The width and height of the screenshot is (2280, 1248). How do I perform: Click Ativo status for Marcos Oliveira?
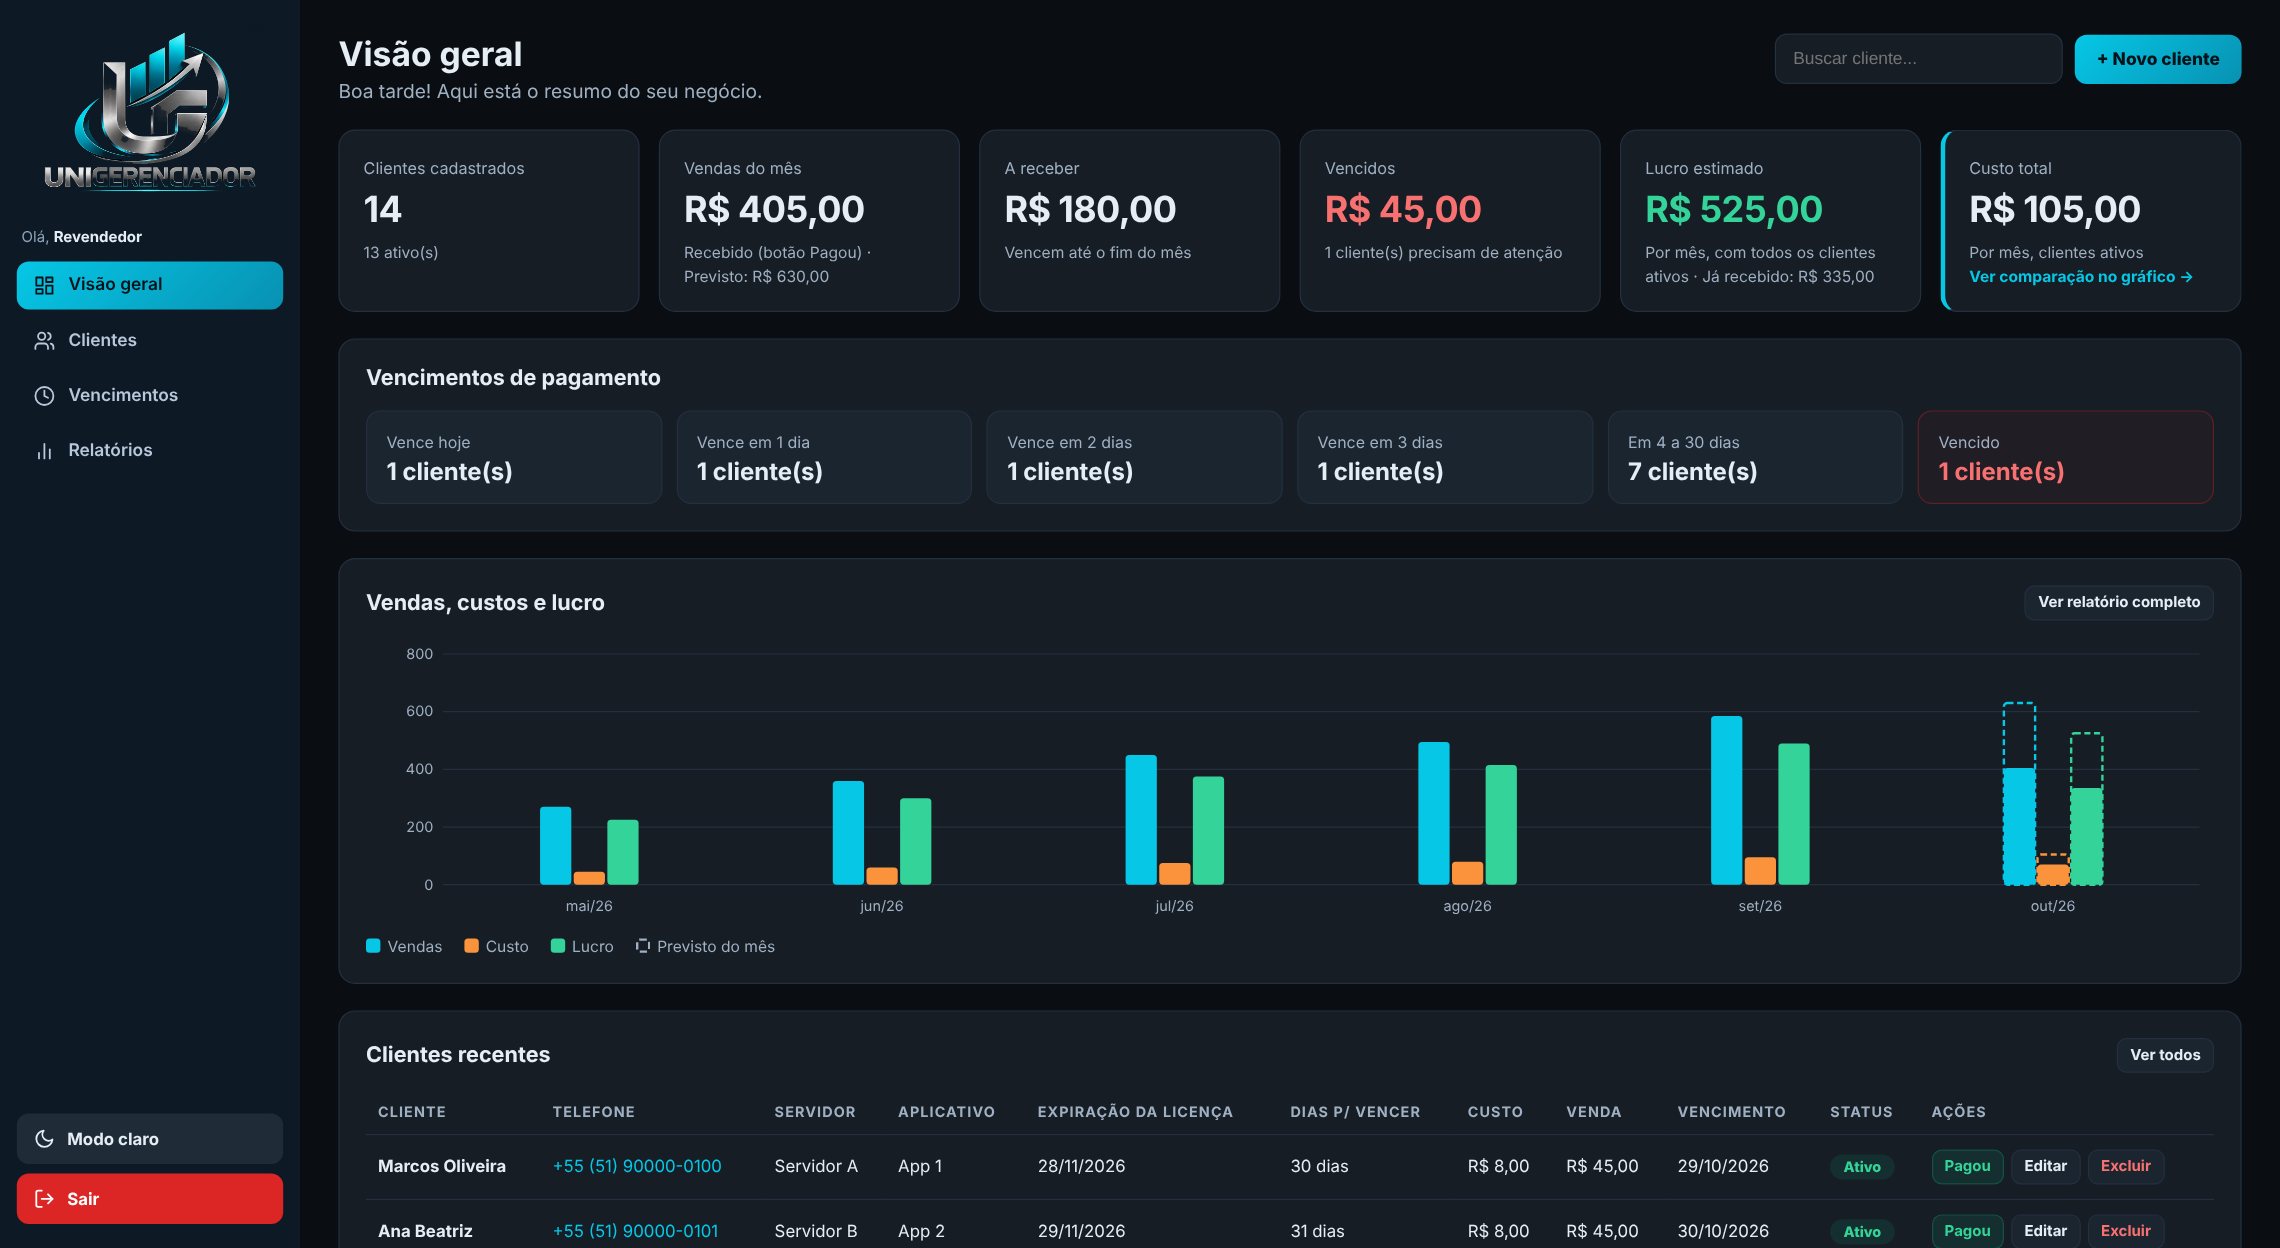pos(1862,1167)
